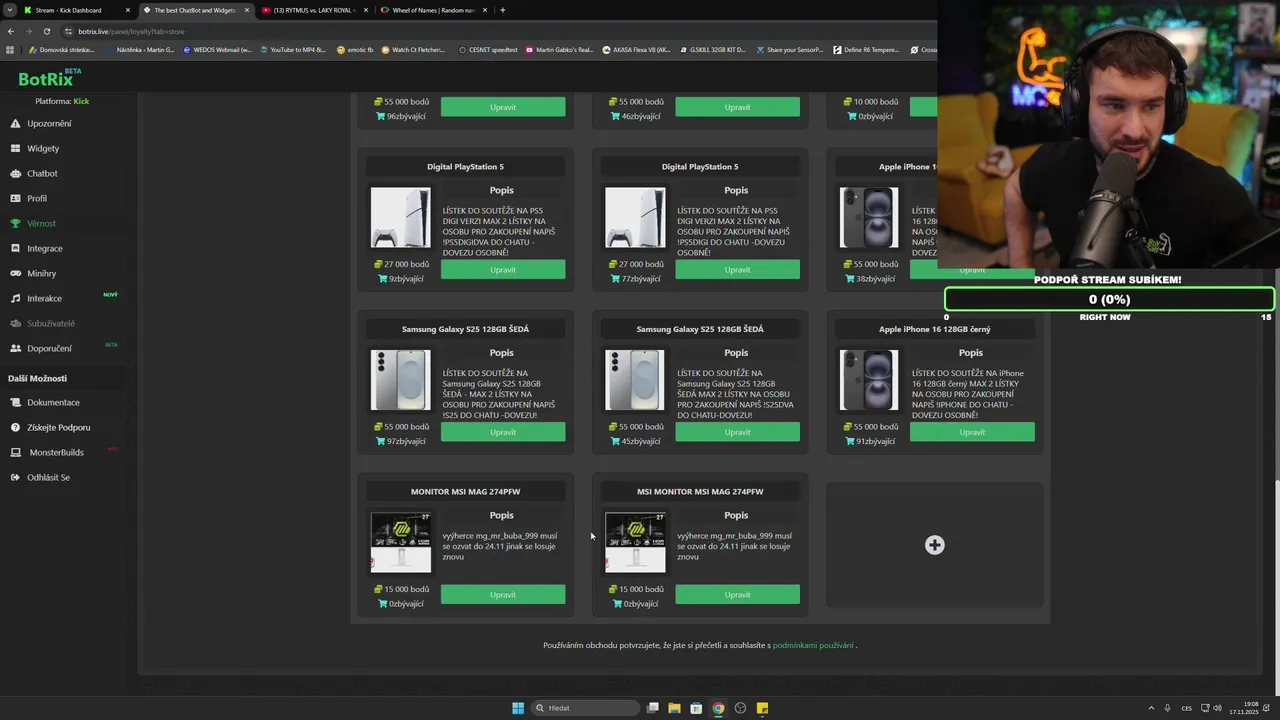
Task: Open G.SKILL 32GB KIT bookmark
Action: 712,49
